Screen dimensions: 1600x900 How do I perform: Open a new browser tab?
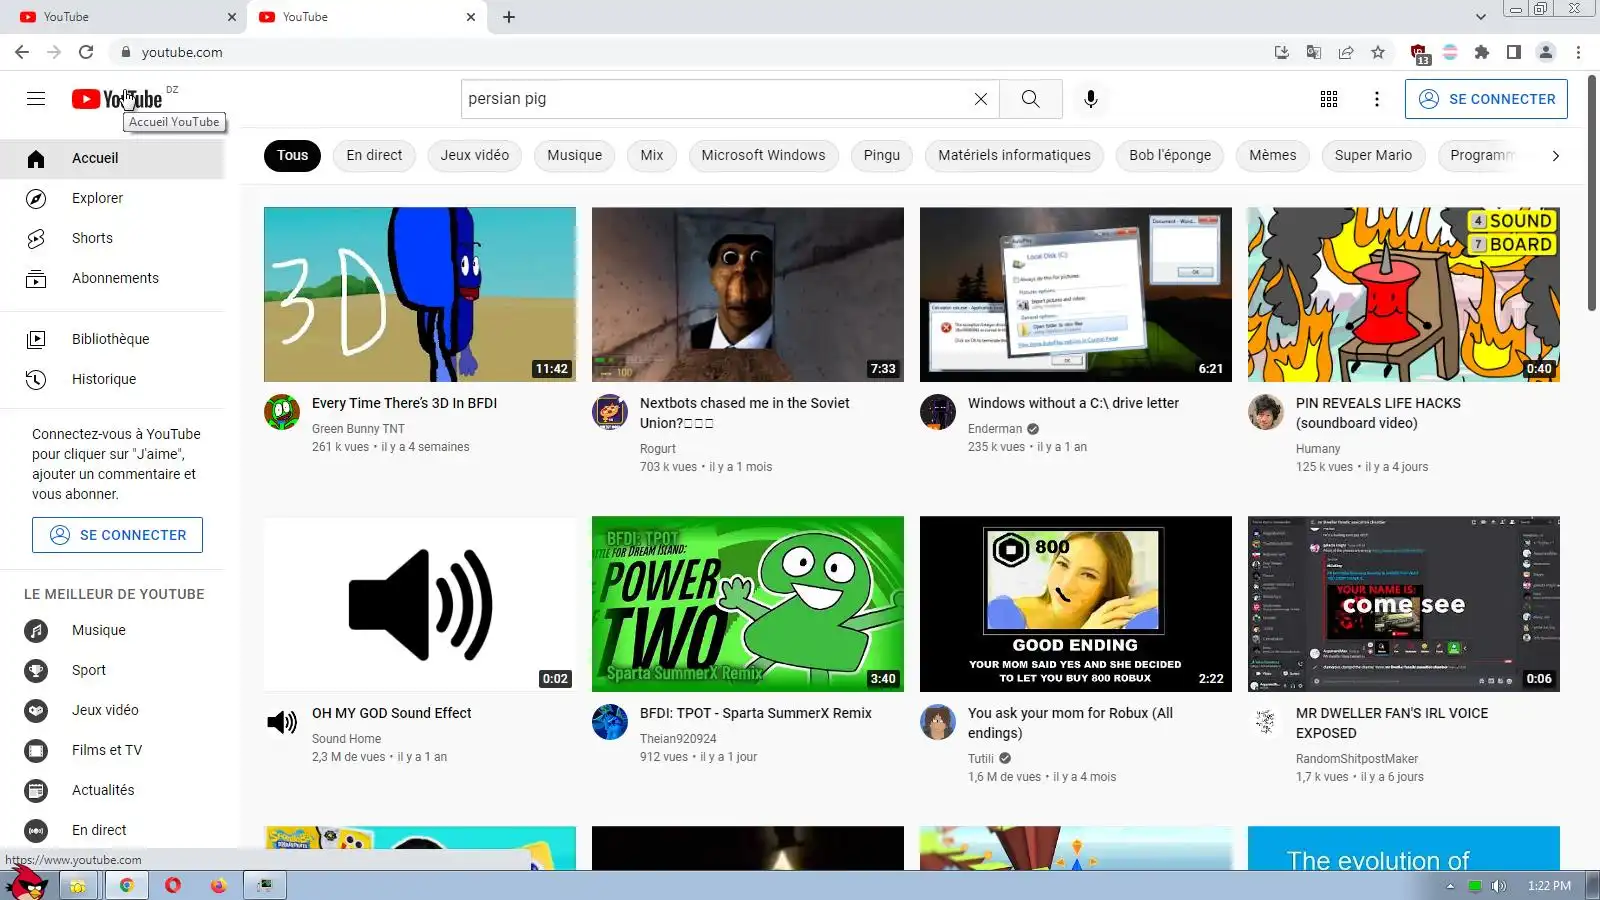point(509,17)
